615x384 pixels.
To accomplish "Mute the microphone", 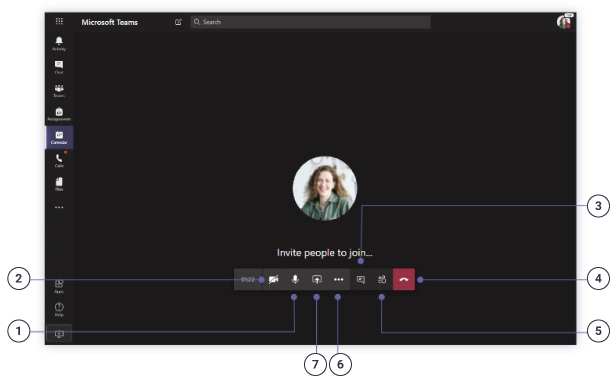I will click(x=295, y=279).
